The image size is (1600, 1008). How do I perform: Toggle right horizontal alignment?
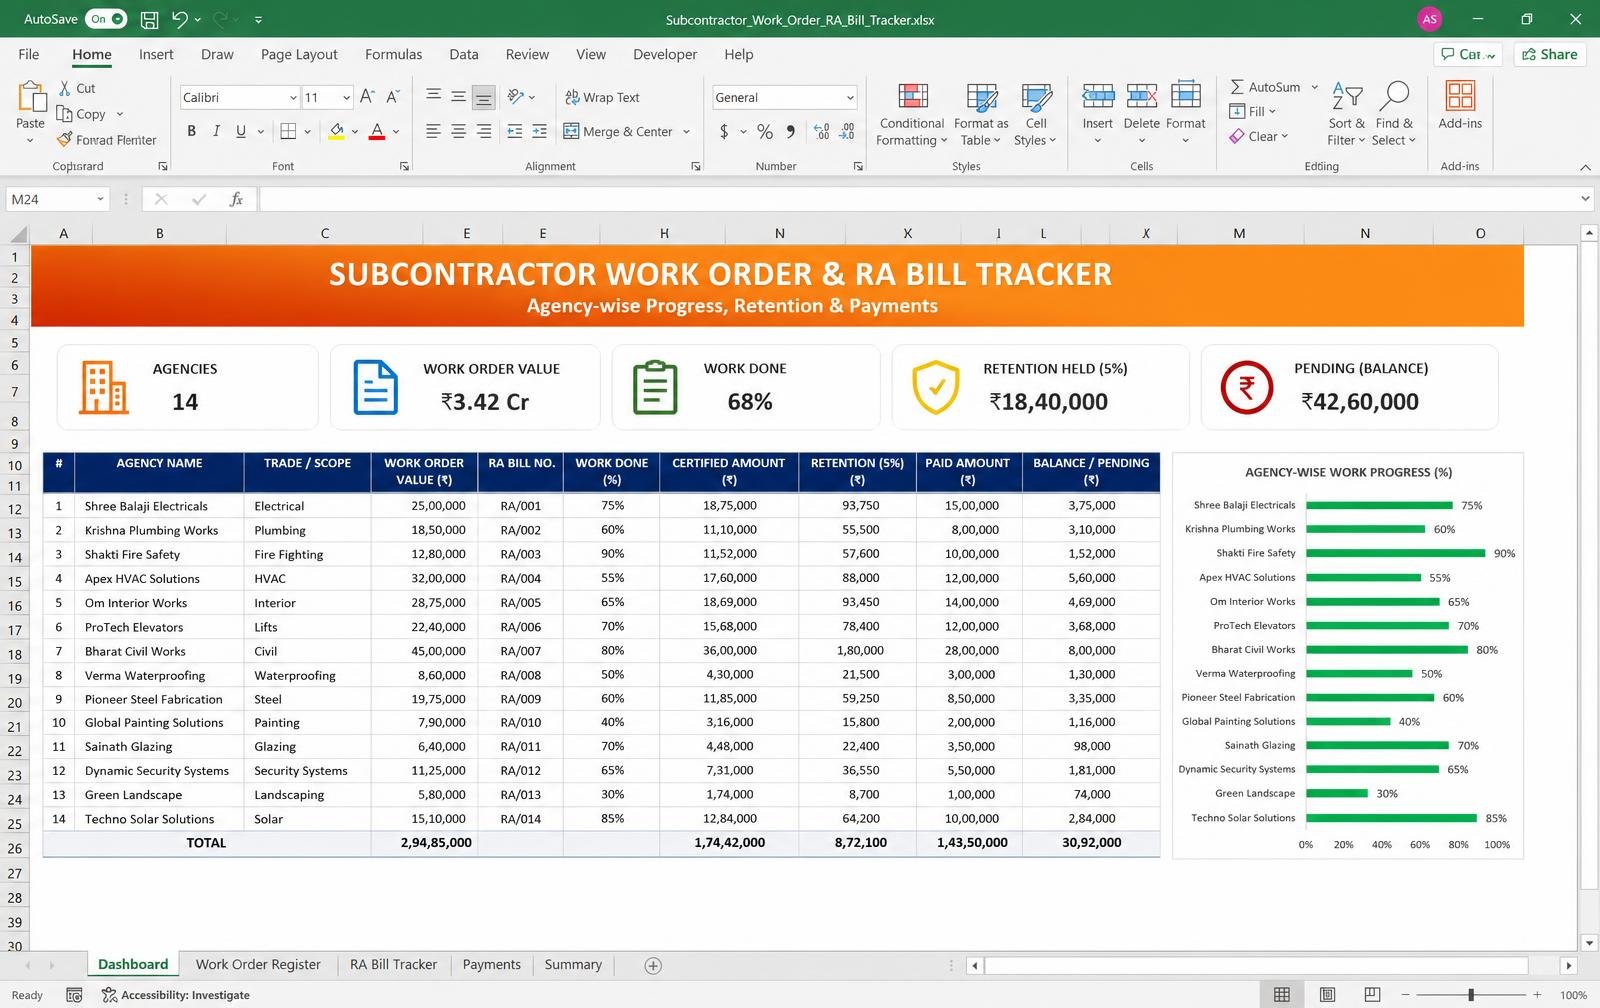[x=483, y=131]
